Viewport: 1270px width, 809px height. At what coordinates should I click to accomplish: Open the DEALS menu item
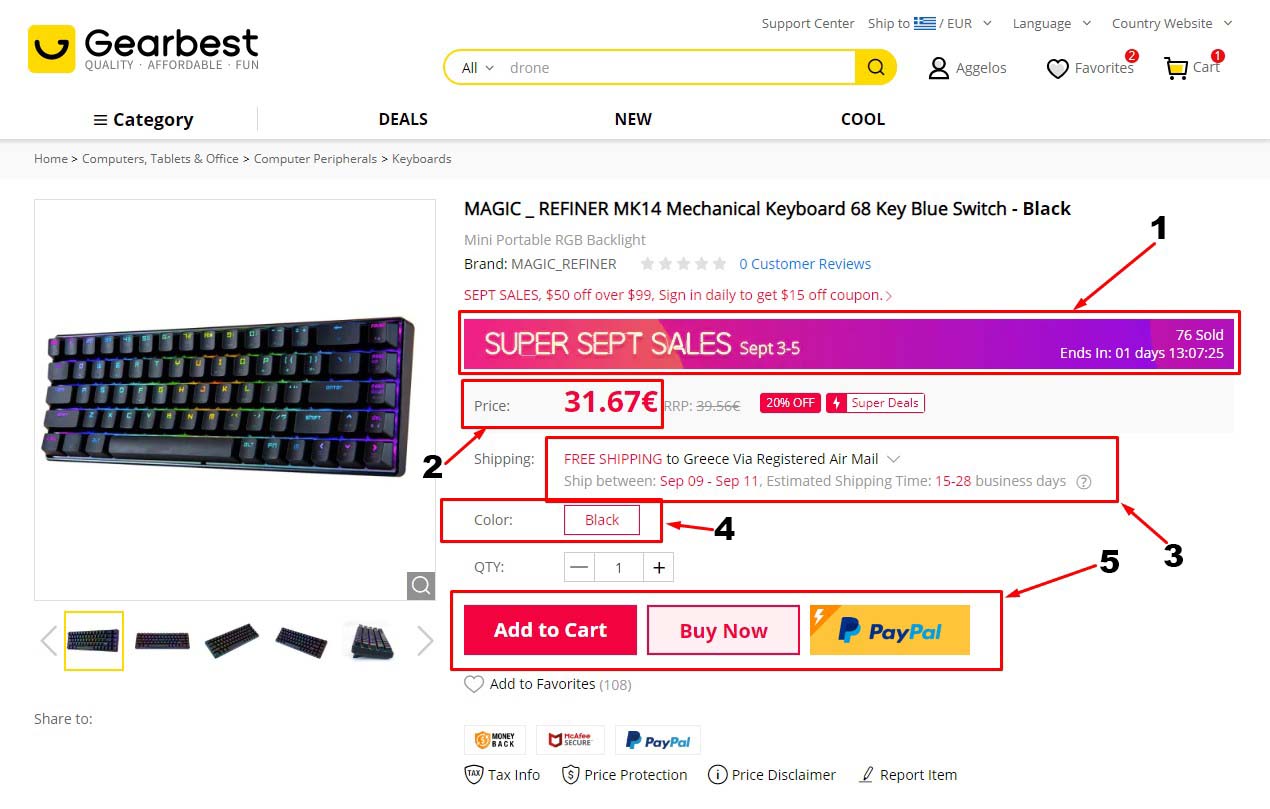point(403,119)
